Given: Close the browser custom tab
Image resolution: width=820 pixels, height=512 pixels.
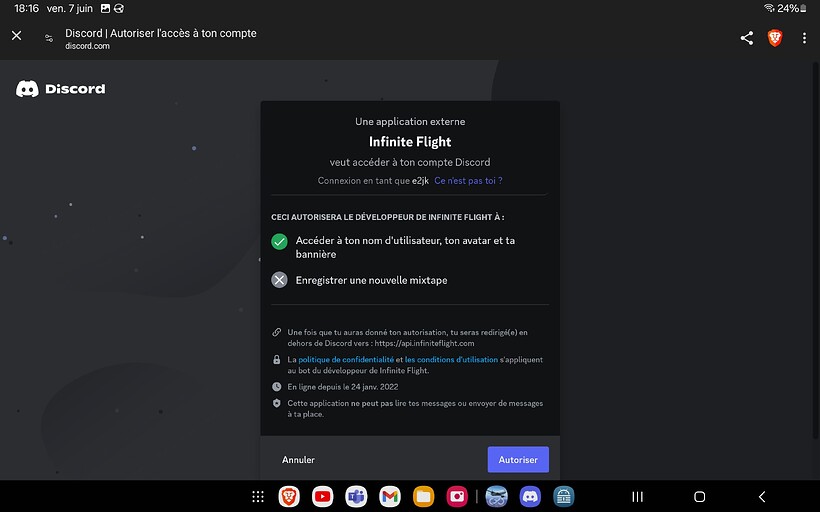Looking at the screenshot, I should click(x=17, y=36).
